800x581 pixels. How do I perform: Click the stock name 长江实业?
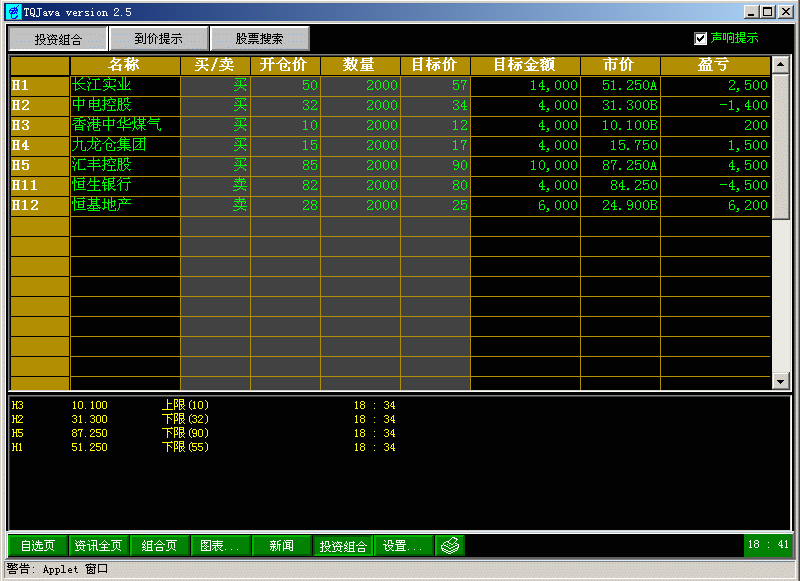(102, 85)
